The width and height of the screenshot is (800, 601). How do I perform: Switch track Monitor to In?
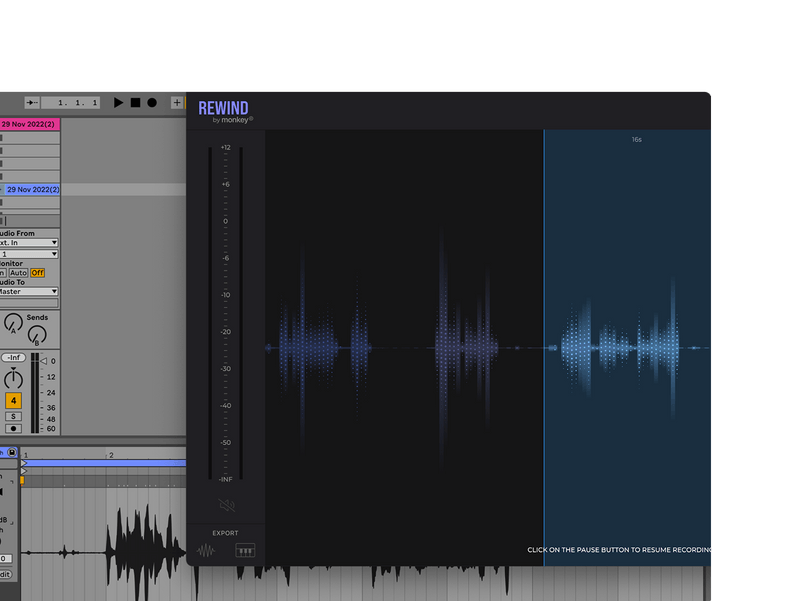[3, 272]
